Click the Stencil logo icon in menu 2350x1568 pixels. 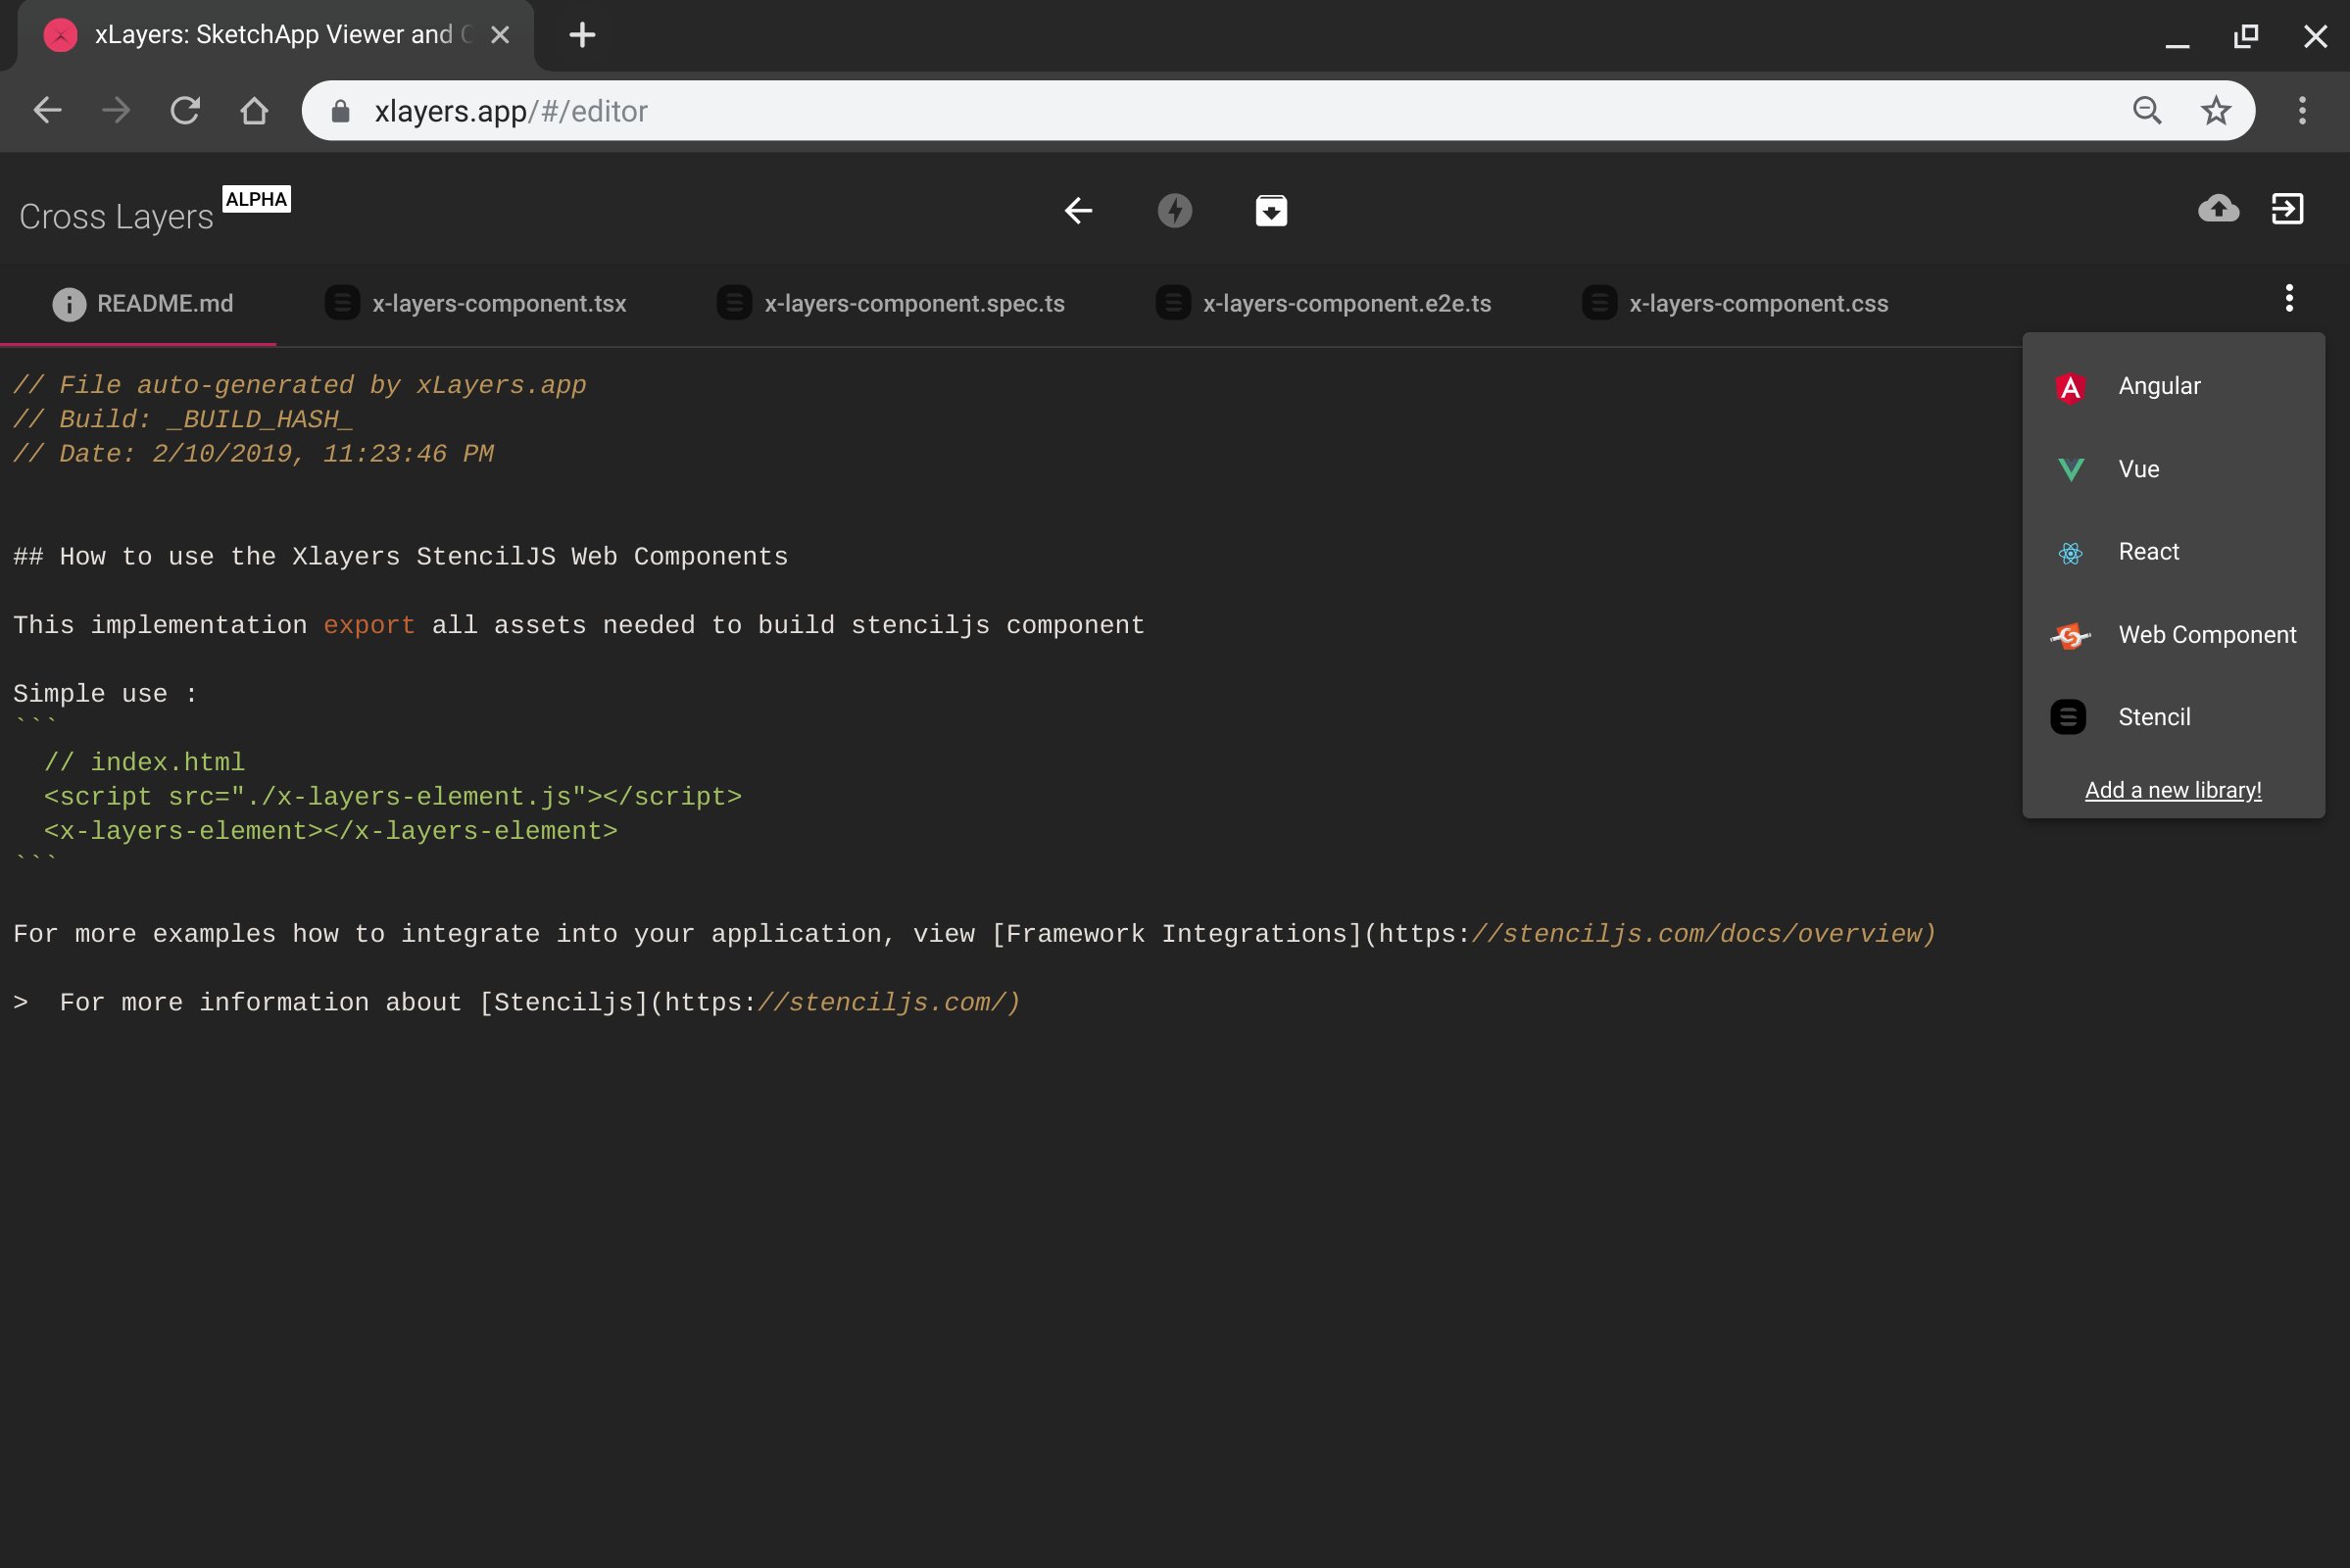click(x=2068, y=718)
